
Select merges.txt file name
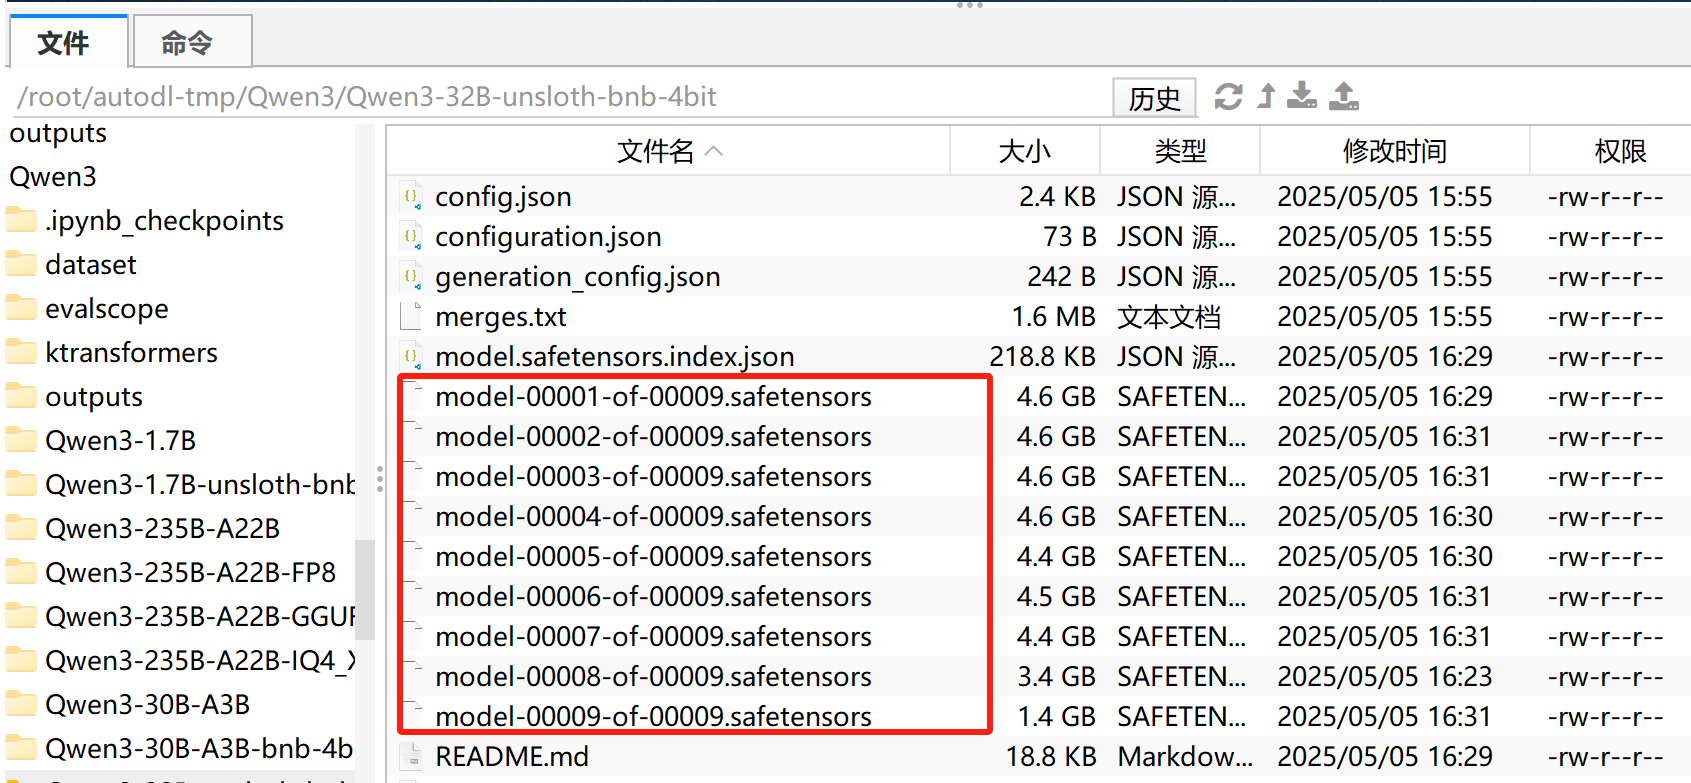pyautogui.click(x=500, y=317)
